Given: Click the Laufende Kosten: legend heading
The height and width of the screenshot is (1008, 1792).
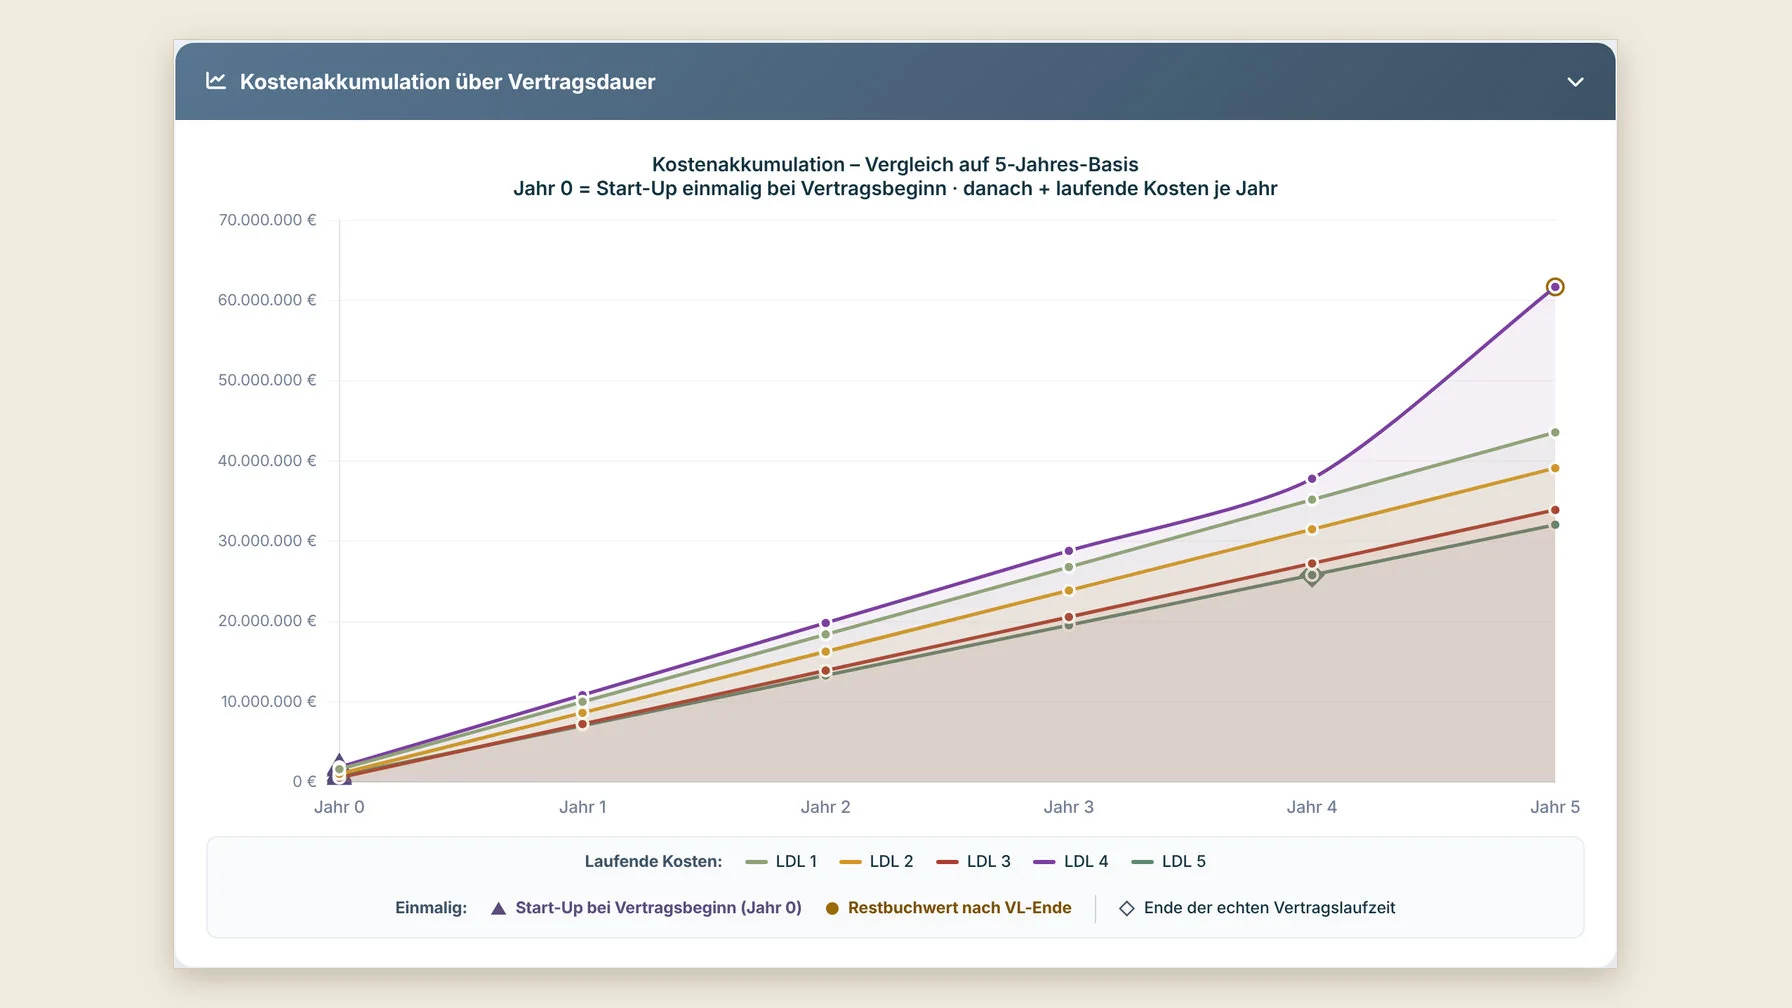Looking at the screenshot, I should coord(653,861).
